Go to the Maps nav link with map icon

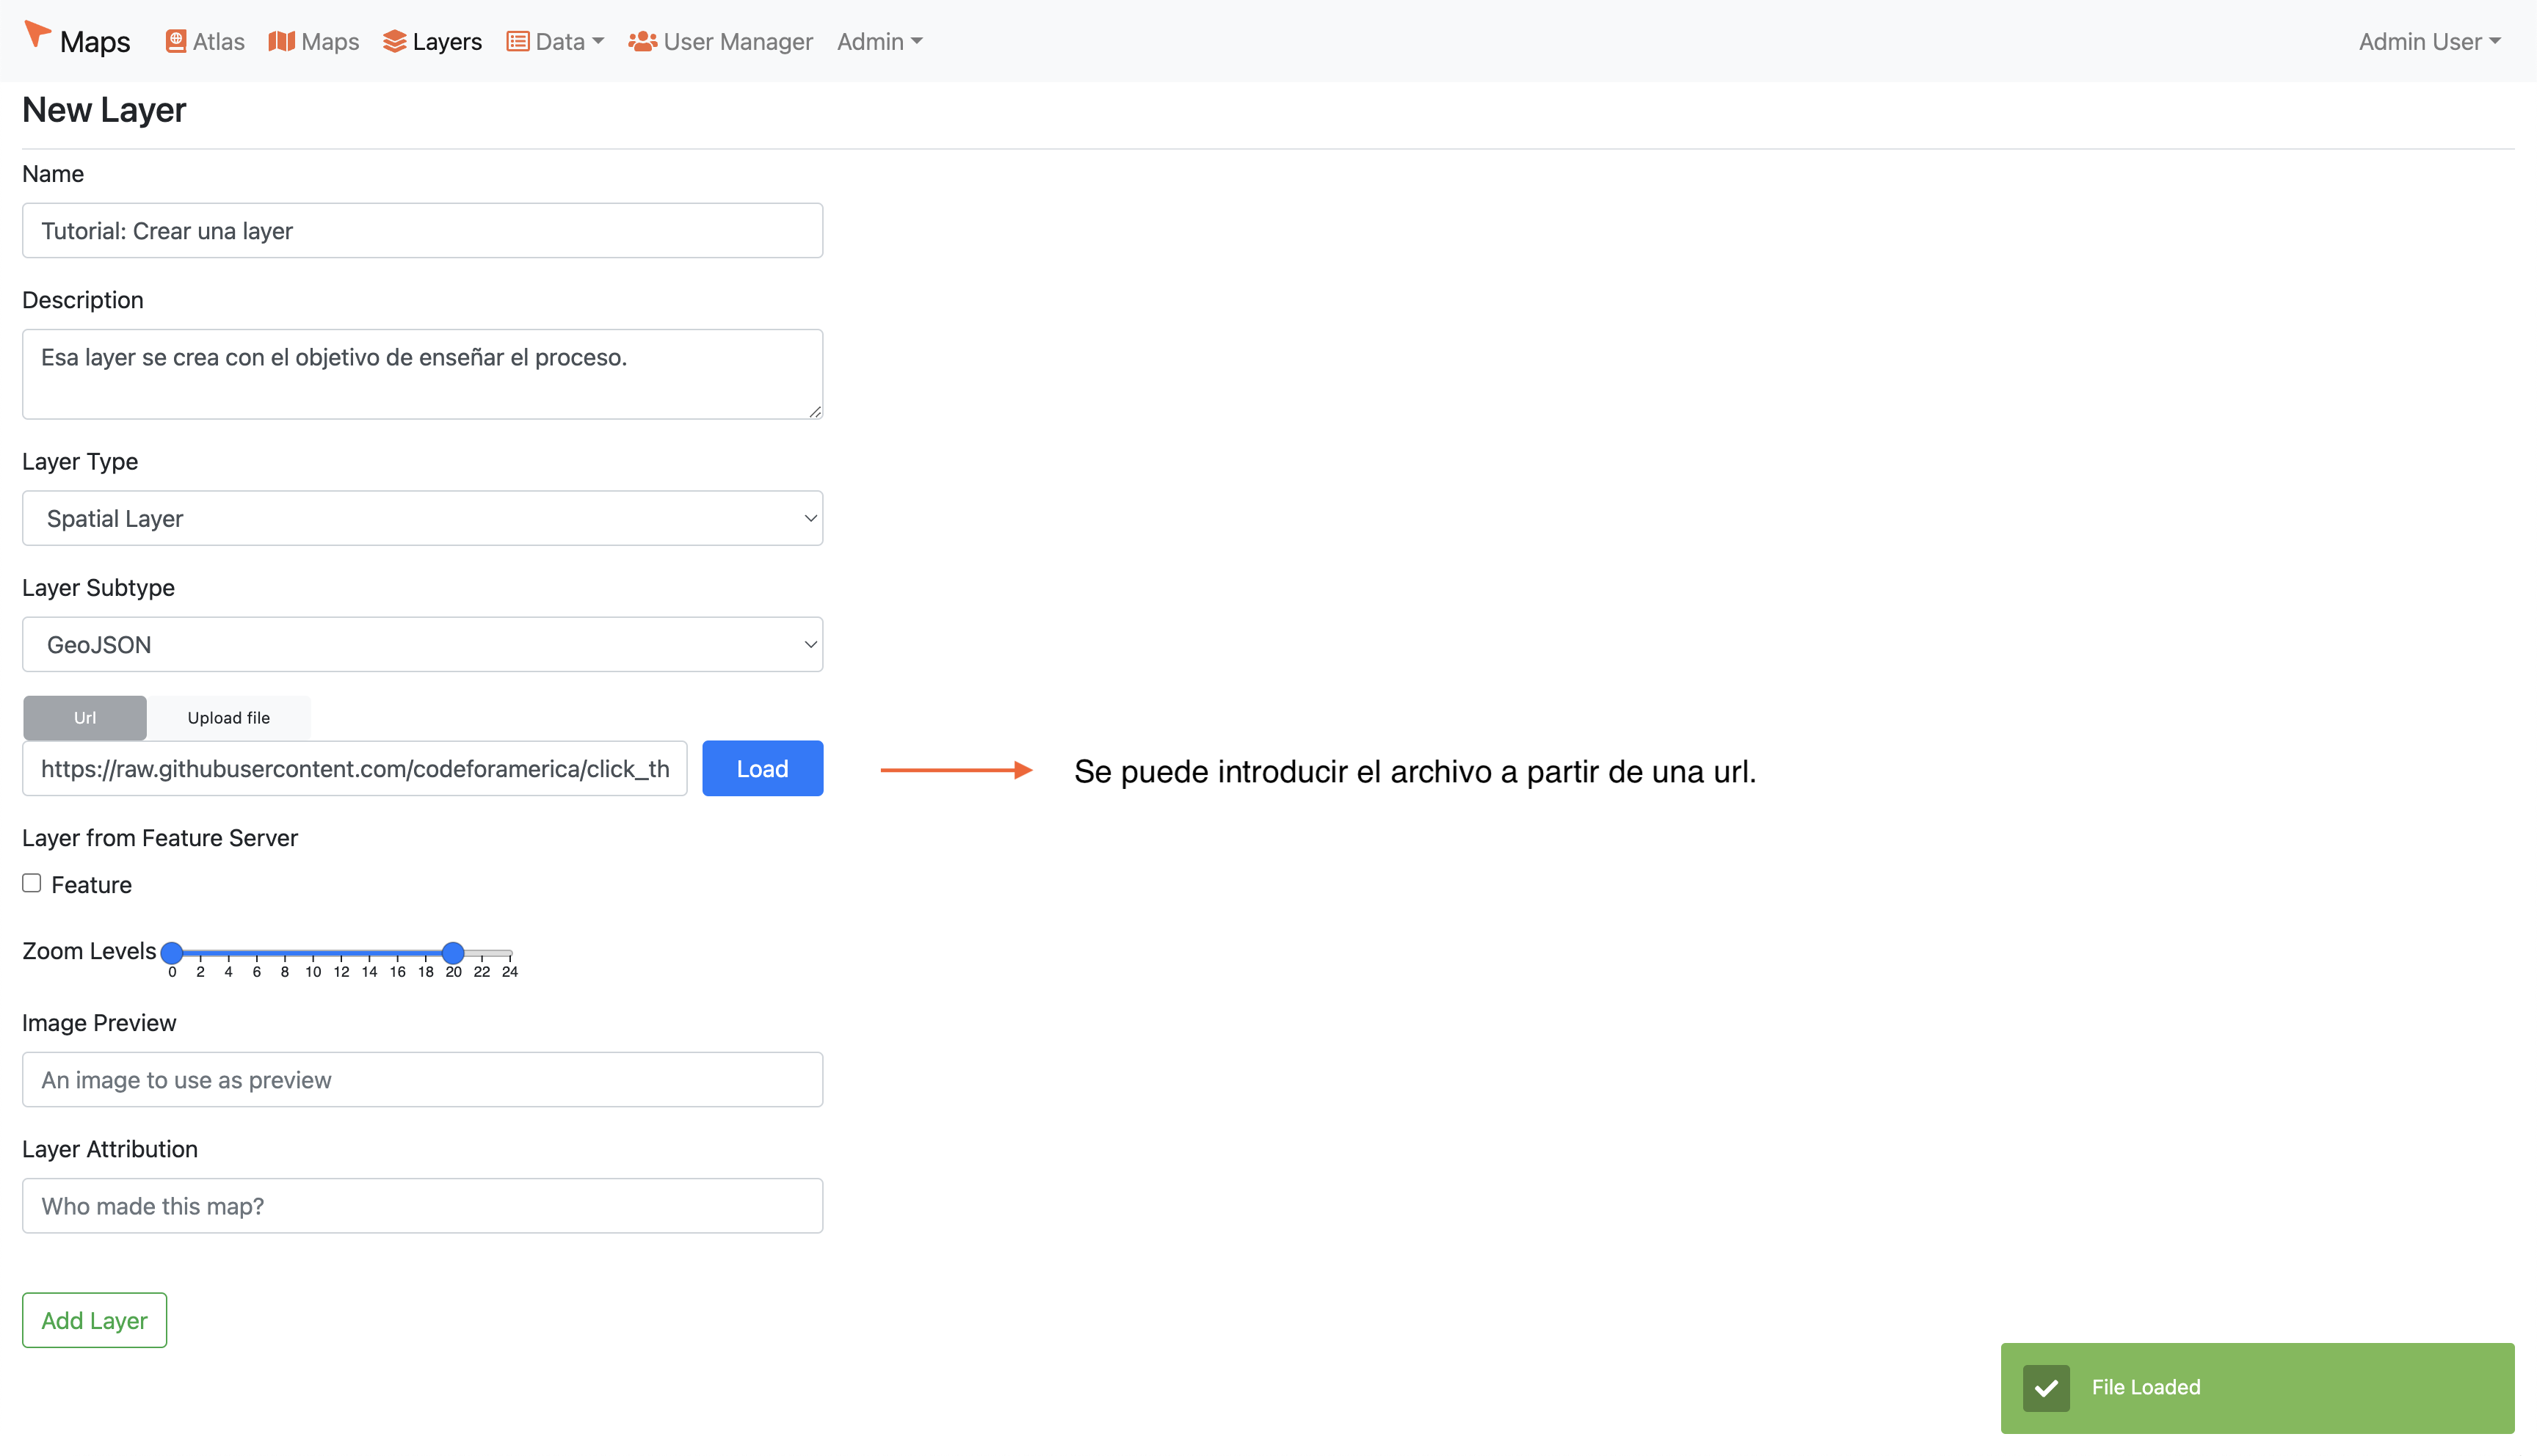point(314,41)
